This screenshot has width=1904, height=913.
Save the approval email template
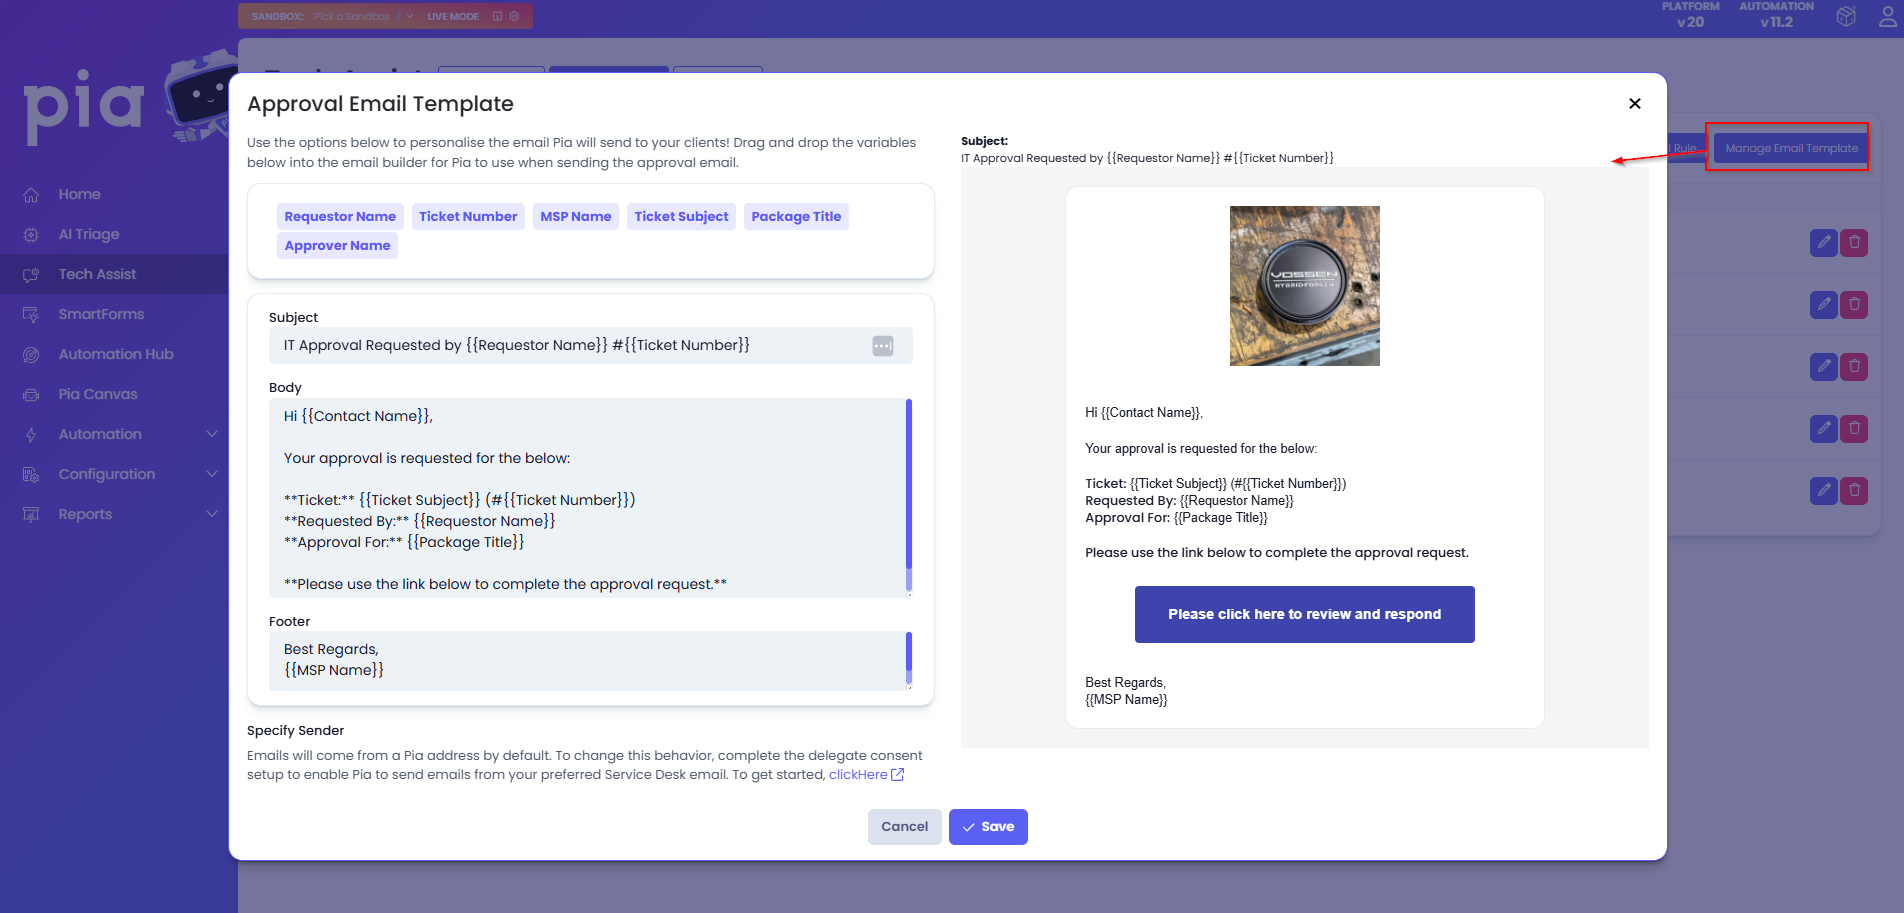[987, 827]
